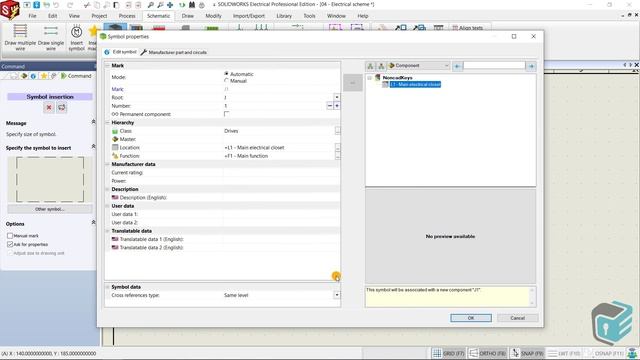Open the Import/Export tab
This screenshot has height=360, width=640.
click(249, 16)
